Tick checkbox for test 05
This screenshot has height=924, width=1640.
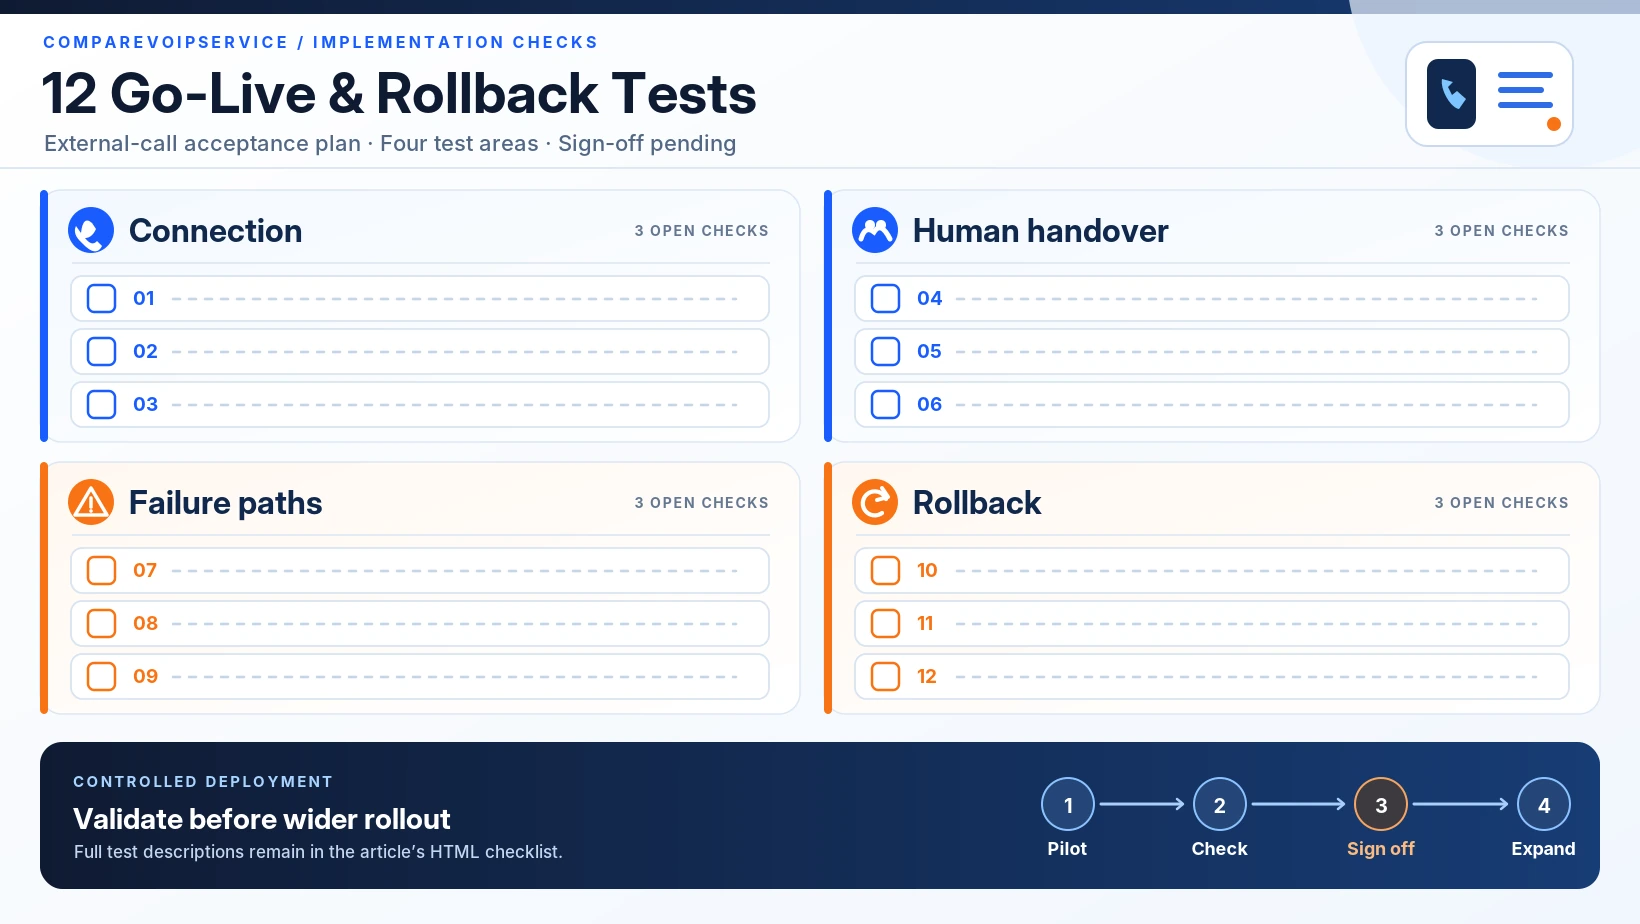point(886,352)
